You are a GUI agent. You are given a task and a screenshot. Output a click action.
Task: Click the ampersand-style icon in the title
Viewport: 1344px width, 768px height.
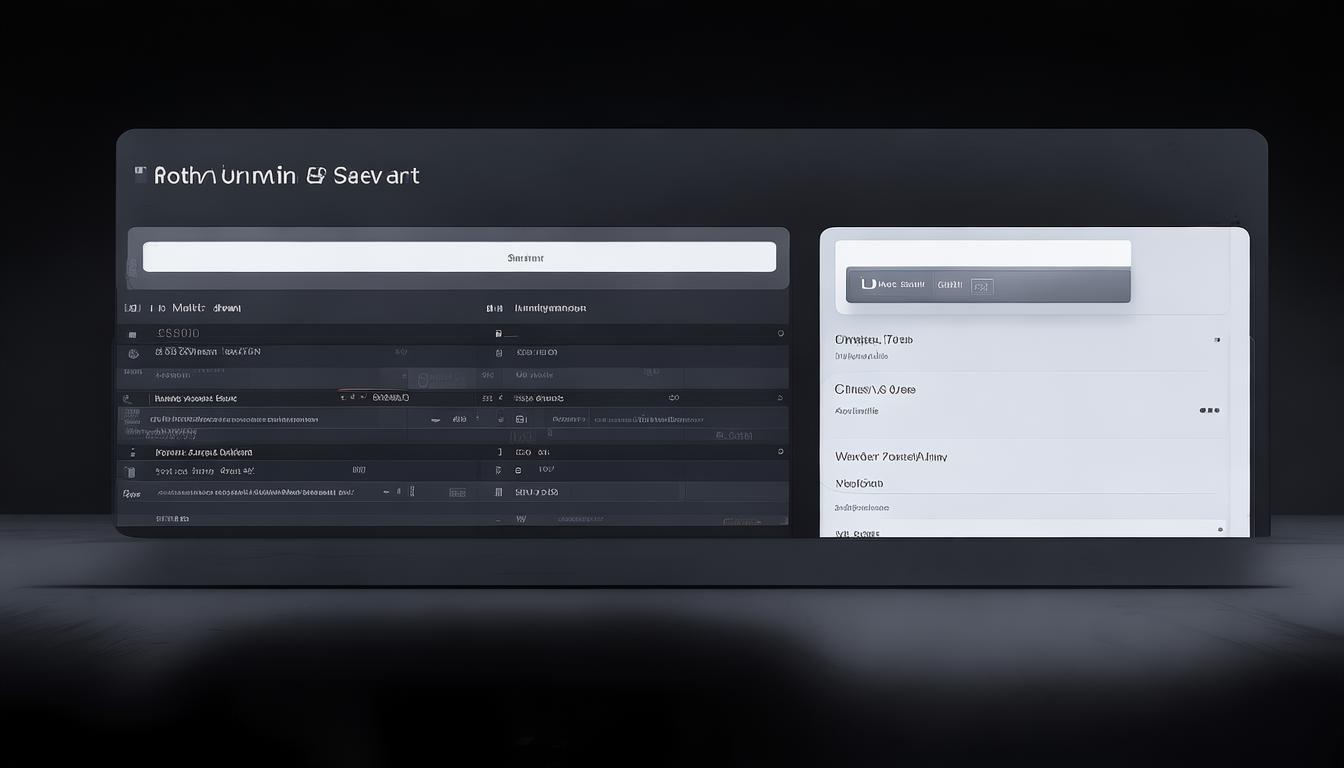315,175
